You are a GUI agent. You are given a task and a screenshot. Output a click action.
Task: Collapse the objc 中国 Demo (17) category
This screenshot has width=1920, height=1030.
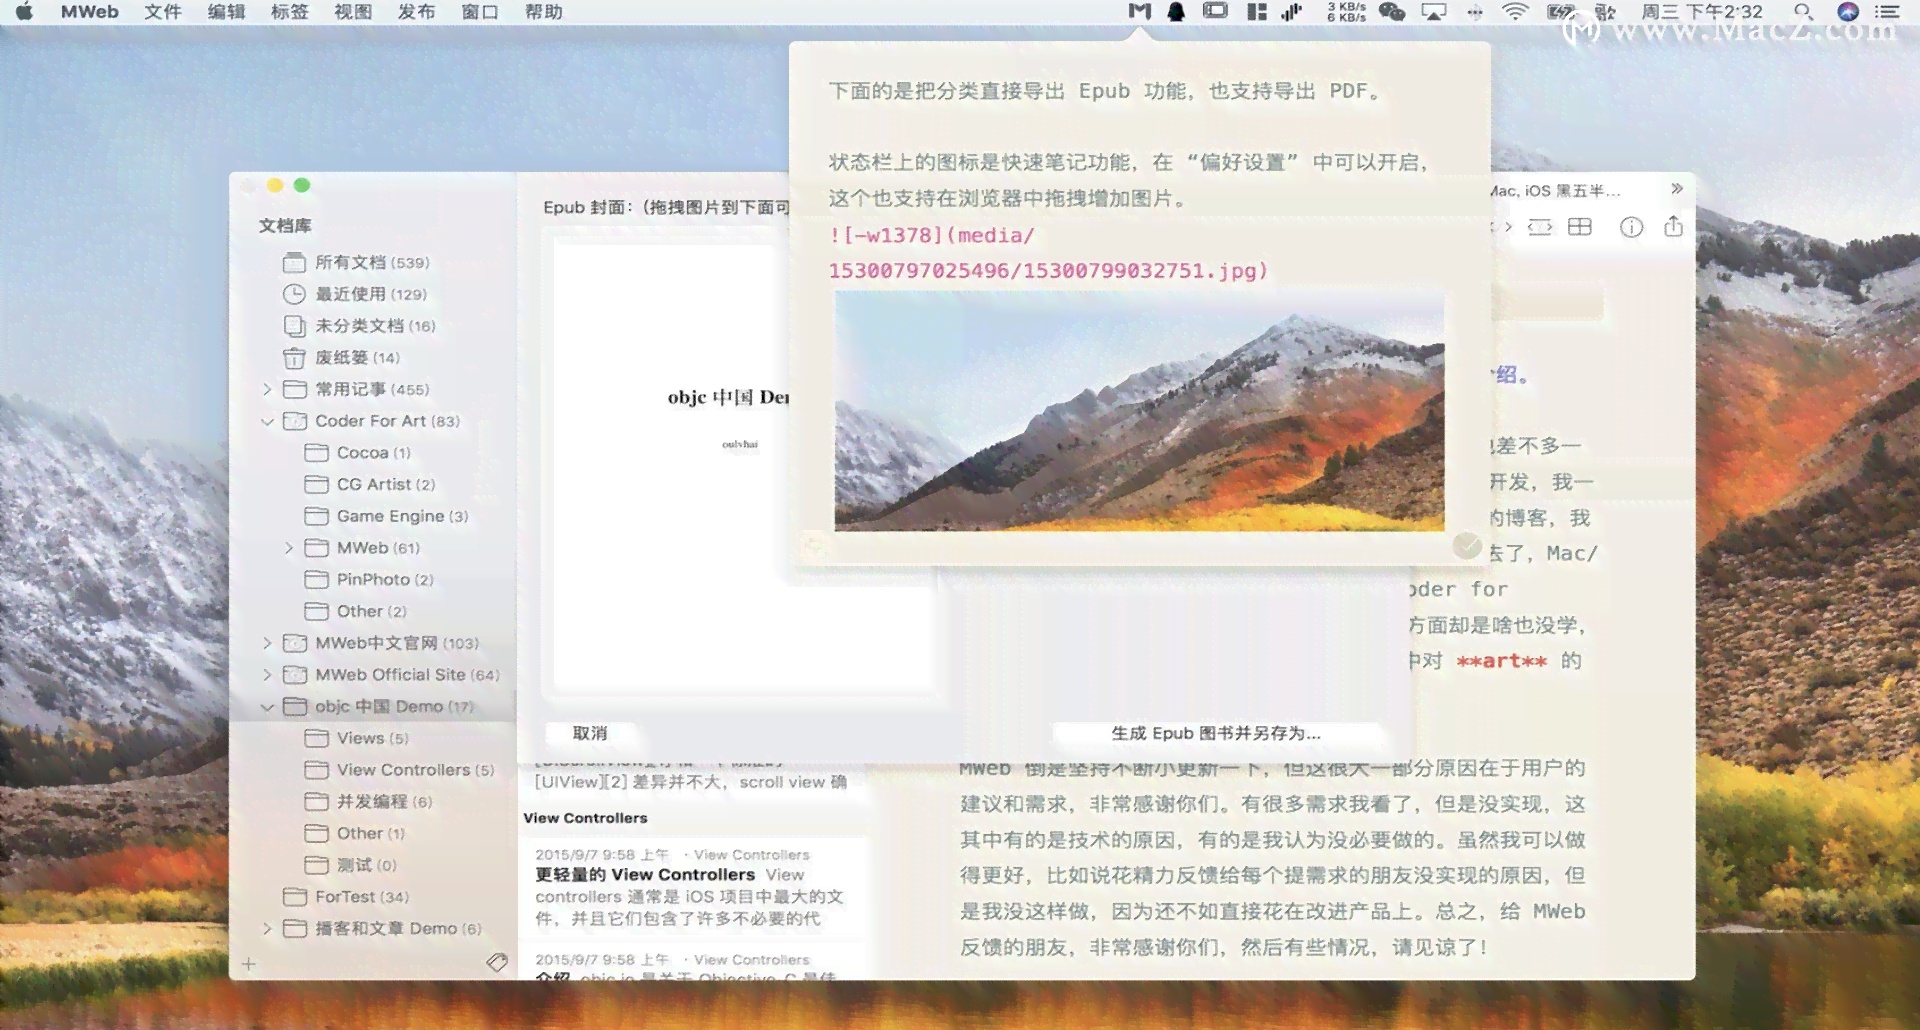pyautogui.click(x=267, y=707)
